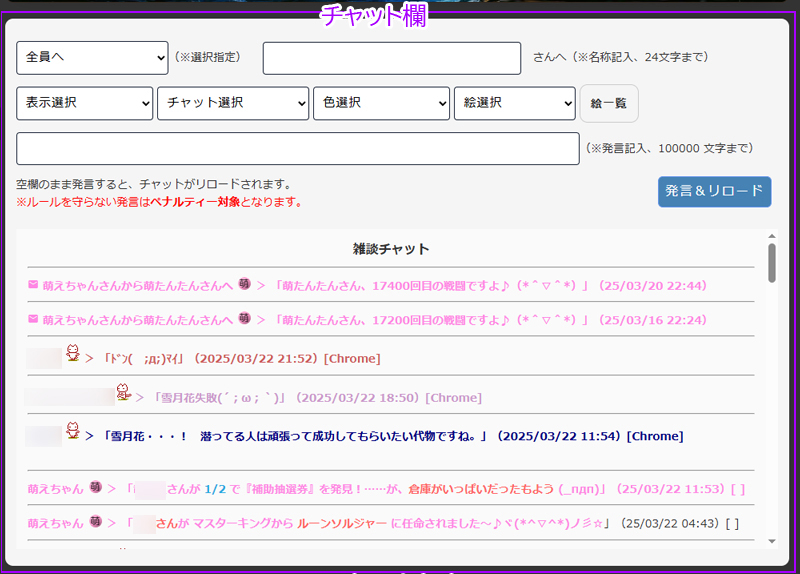Click the 萌 badge in the ルーンソルジャー message

coord(96,522)
